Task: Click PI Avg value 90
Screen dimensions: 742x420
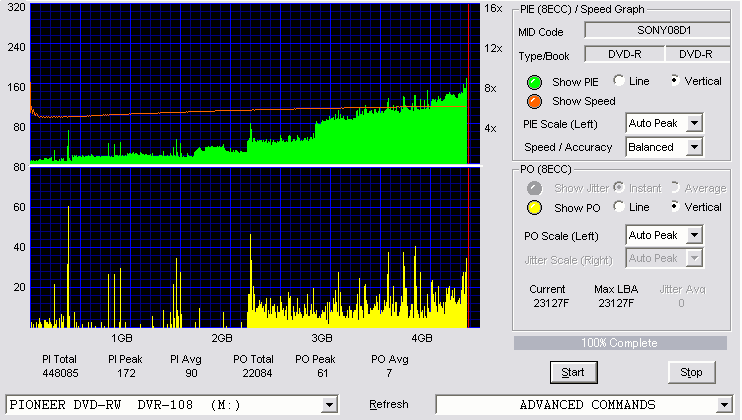Action: 191,373
